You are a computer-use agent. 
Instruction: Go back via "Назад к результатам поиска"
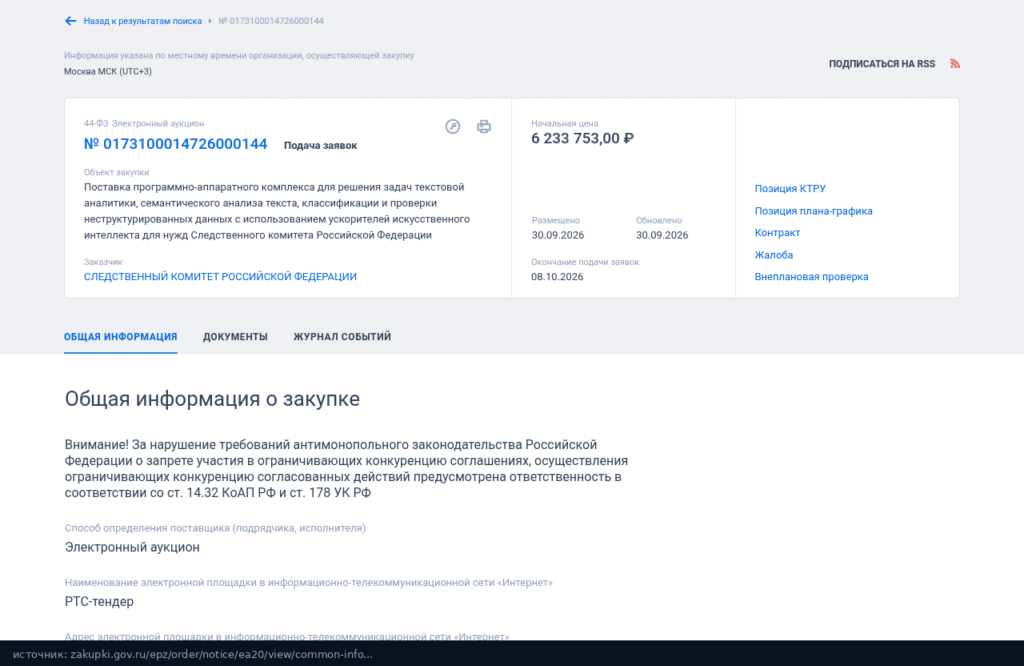(142, 21)
